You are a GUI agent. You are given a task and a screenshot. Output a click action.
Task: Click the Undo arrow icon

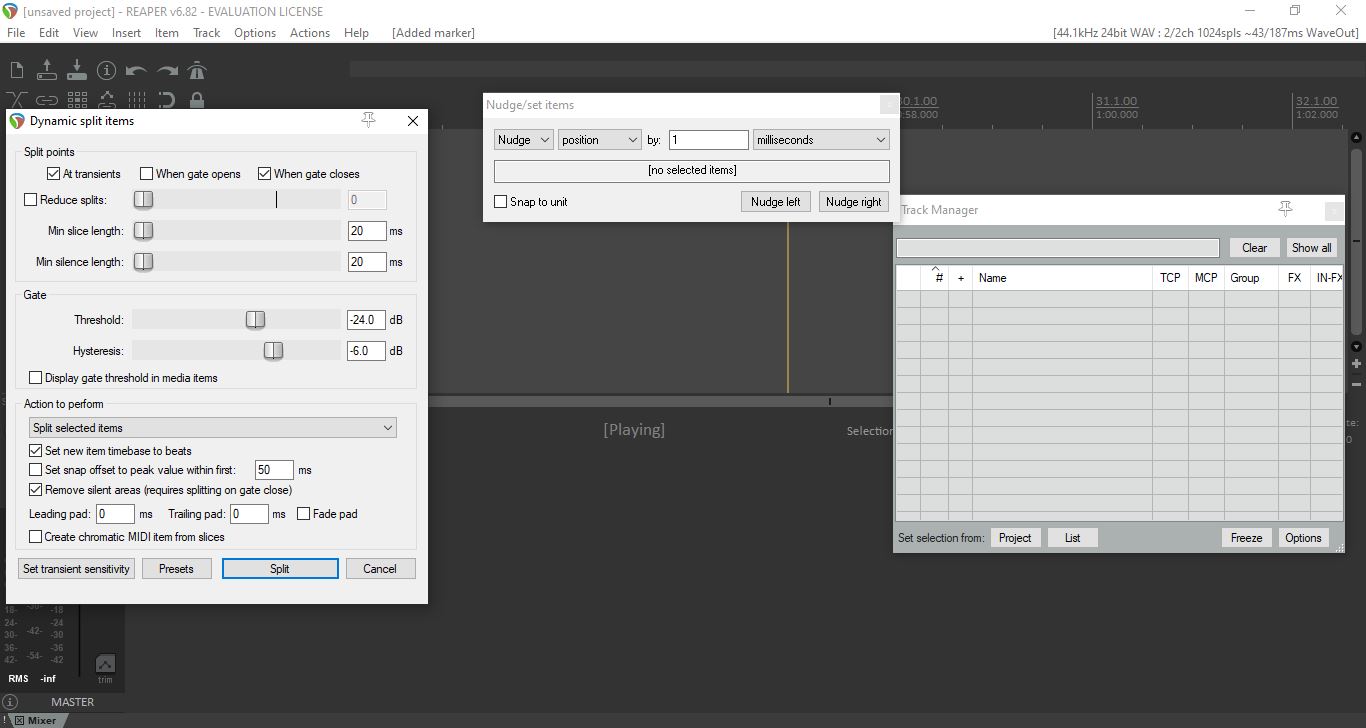(137, 70)
